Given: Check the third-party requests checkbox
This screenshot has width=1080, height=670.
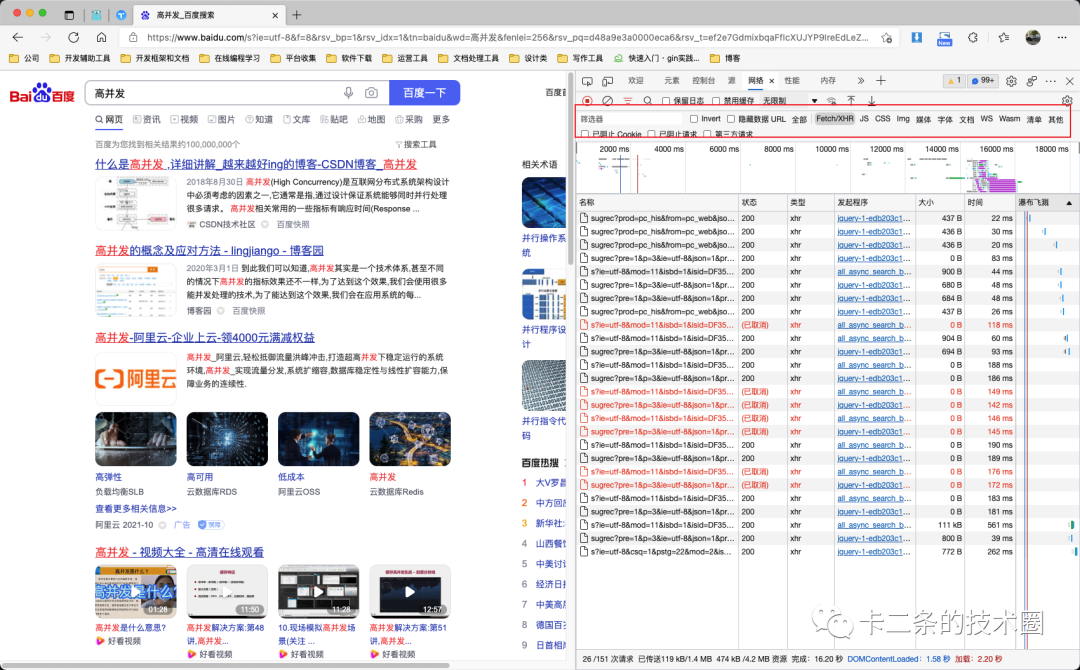Looking at the screenshot, I should (707, 134).
